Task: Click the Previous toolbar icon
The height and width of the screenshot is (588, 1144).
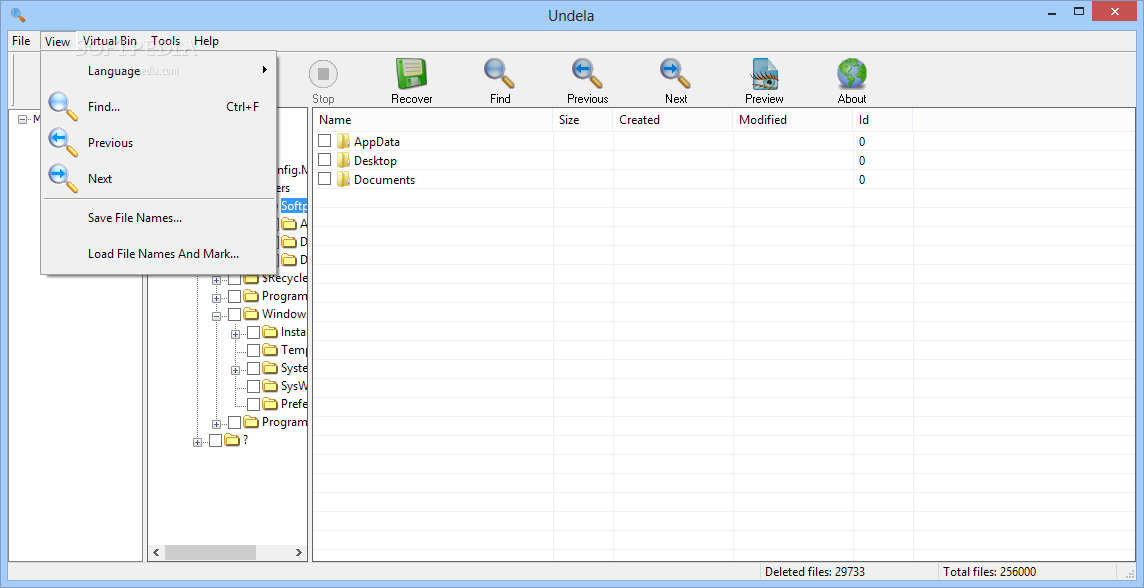Action: point(587,74)
